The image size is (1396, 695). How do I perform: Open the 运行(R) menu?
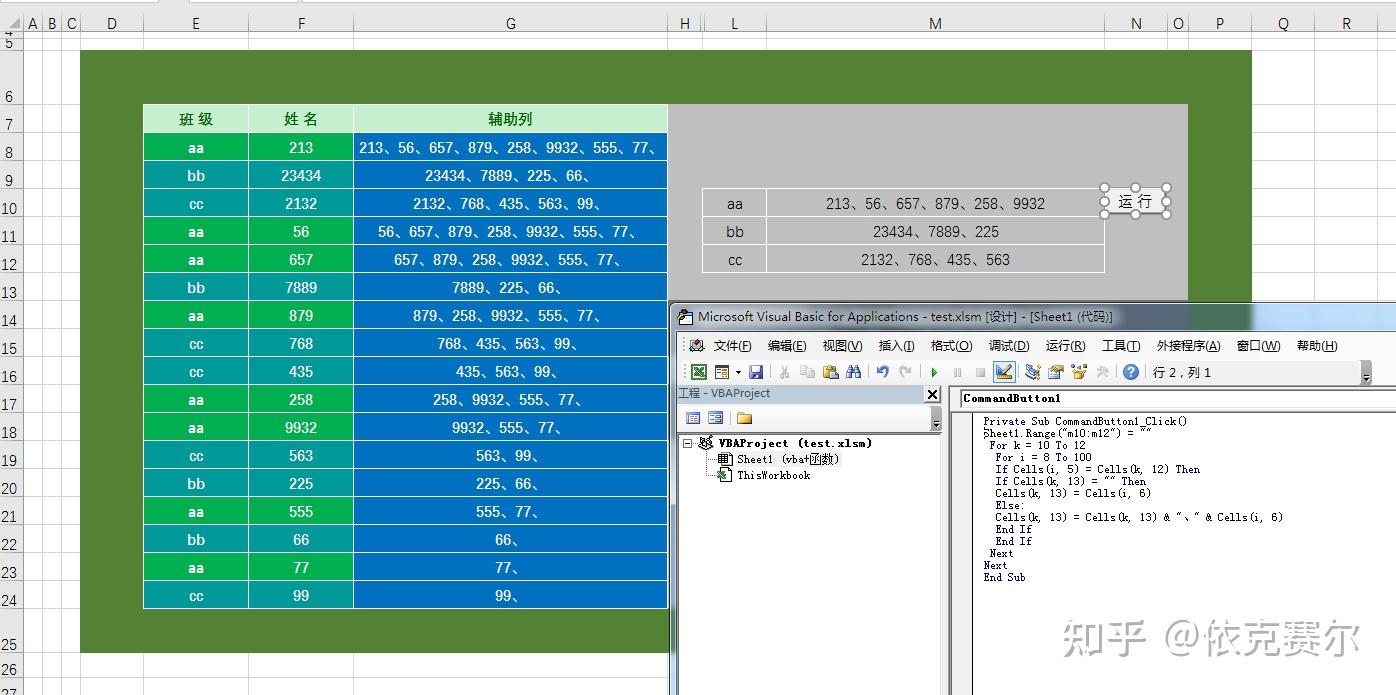pyautogui.click(x=1065, y=346)
